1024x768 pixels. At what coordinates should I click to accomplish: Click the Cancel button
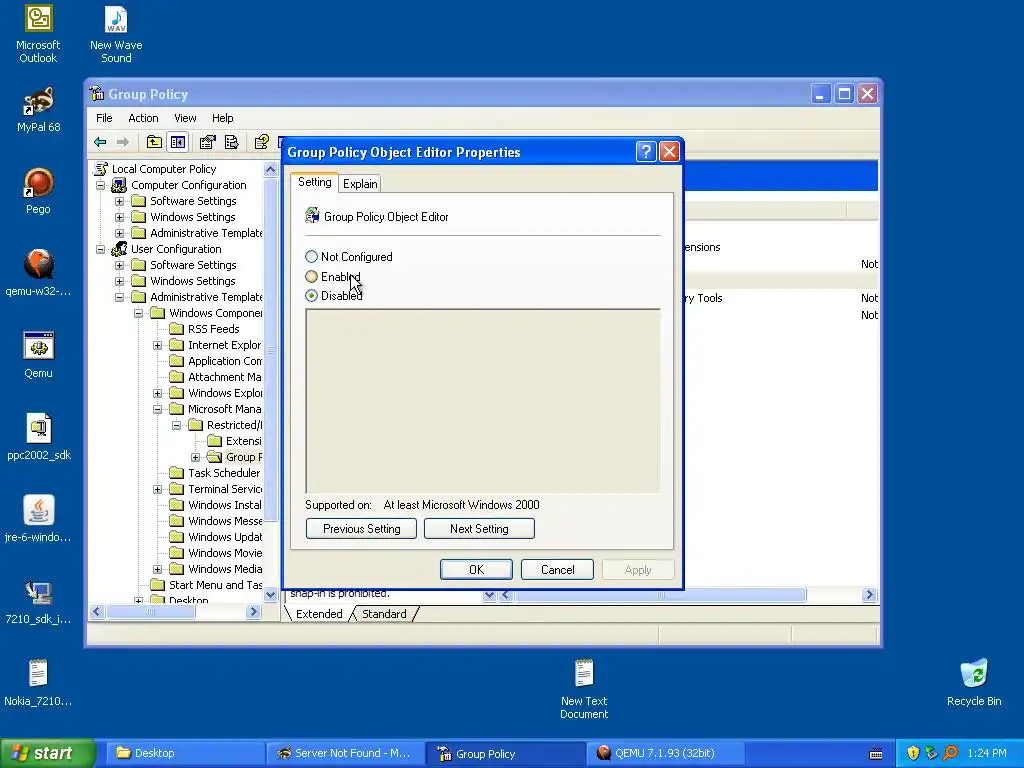click(x=557, y=569)
